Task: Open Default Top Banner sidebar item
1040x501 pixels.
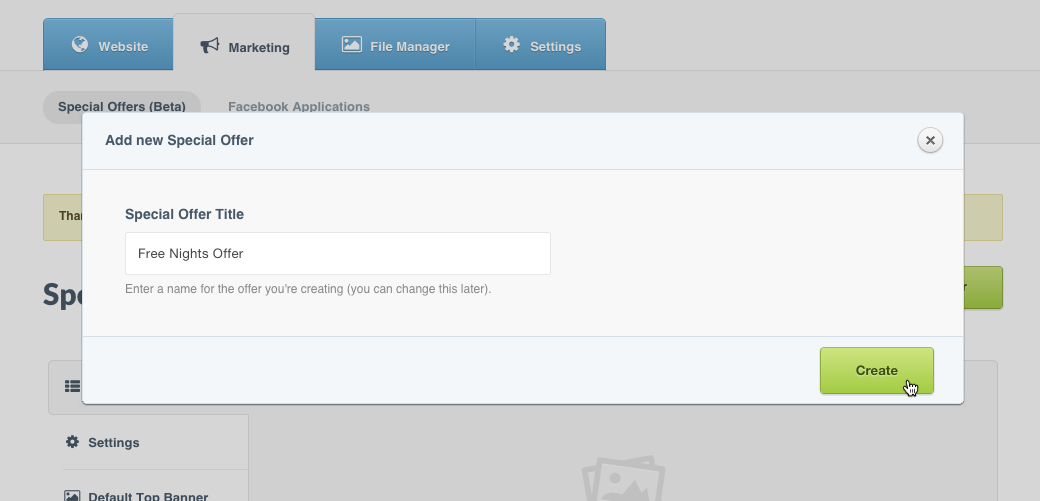Action: coord(148,496)
